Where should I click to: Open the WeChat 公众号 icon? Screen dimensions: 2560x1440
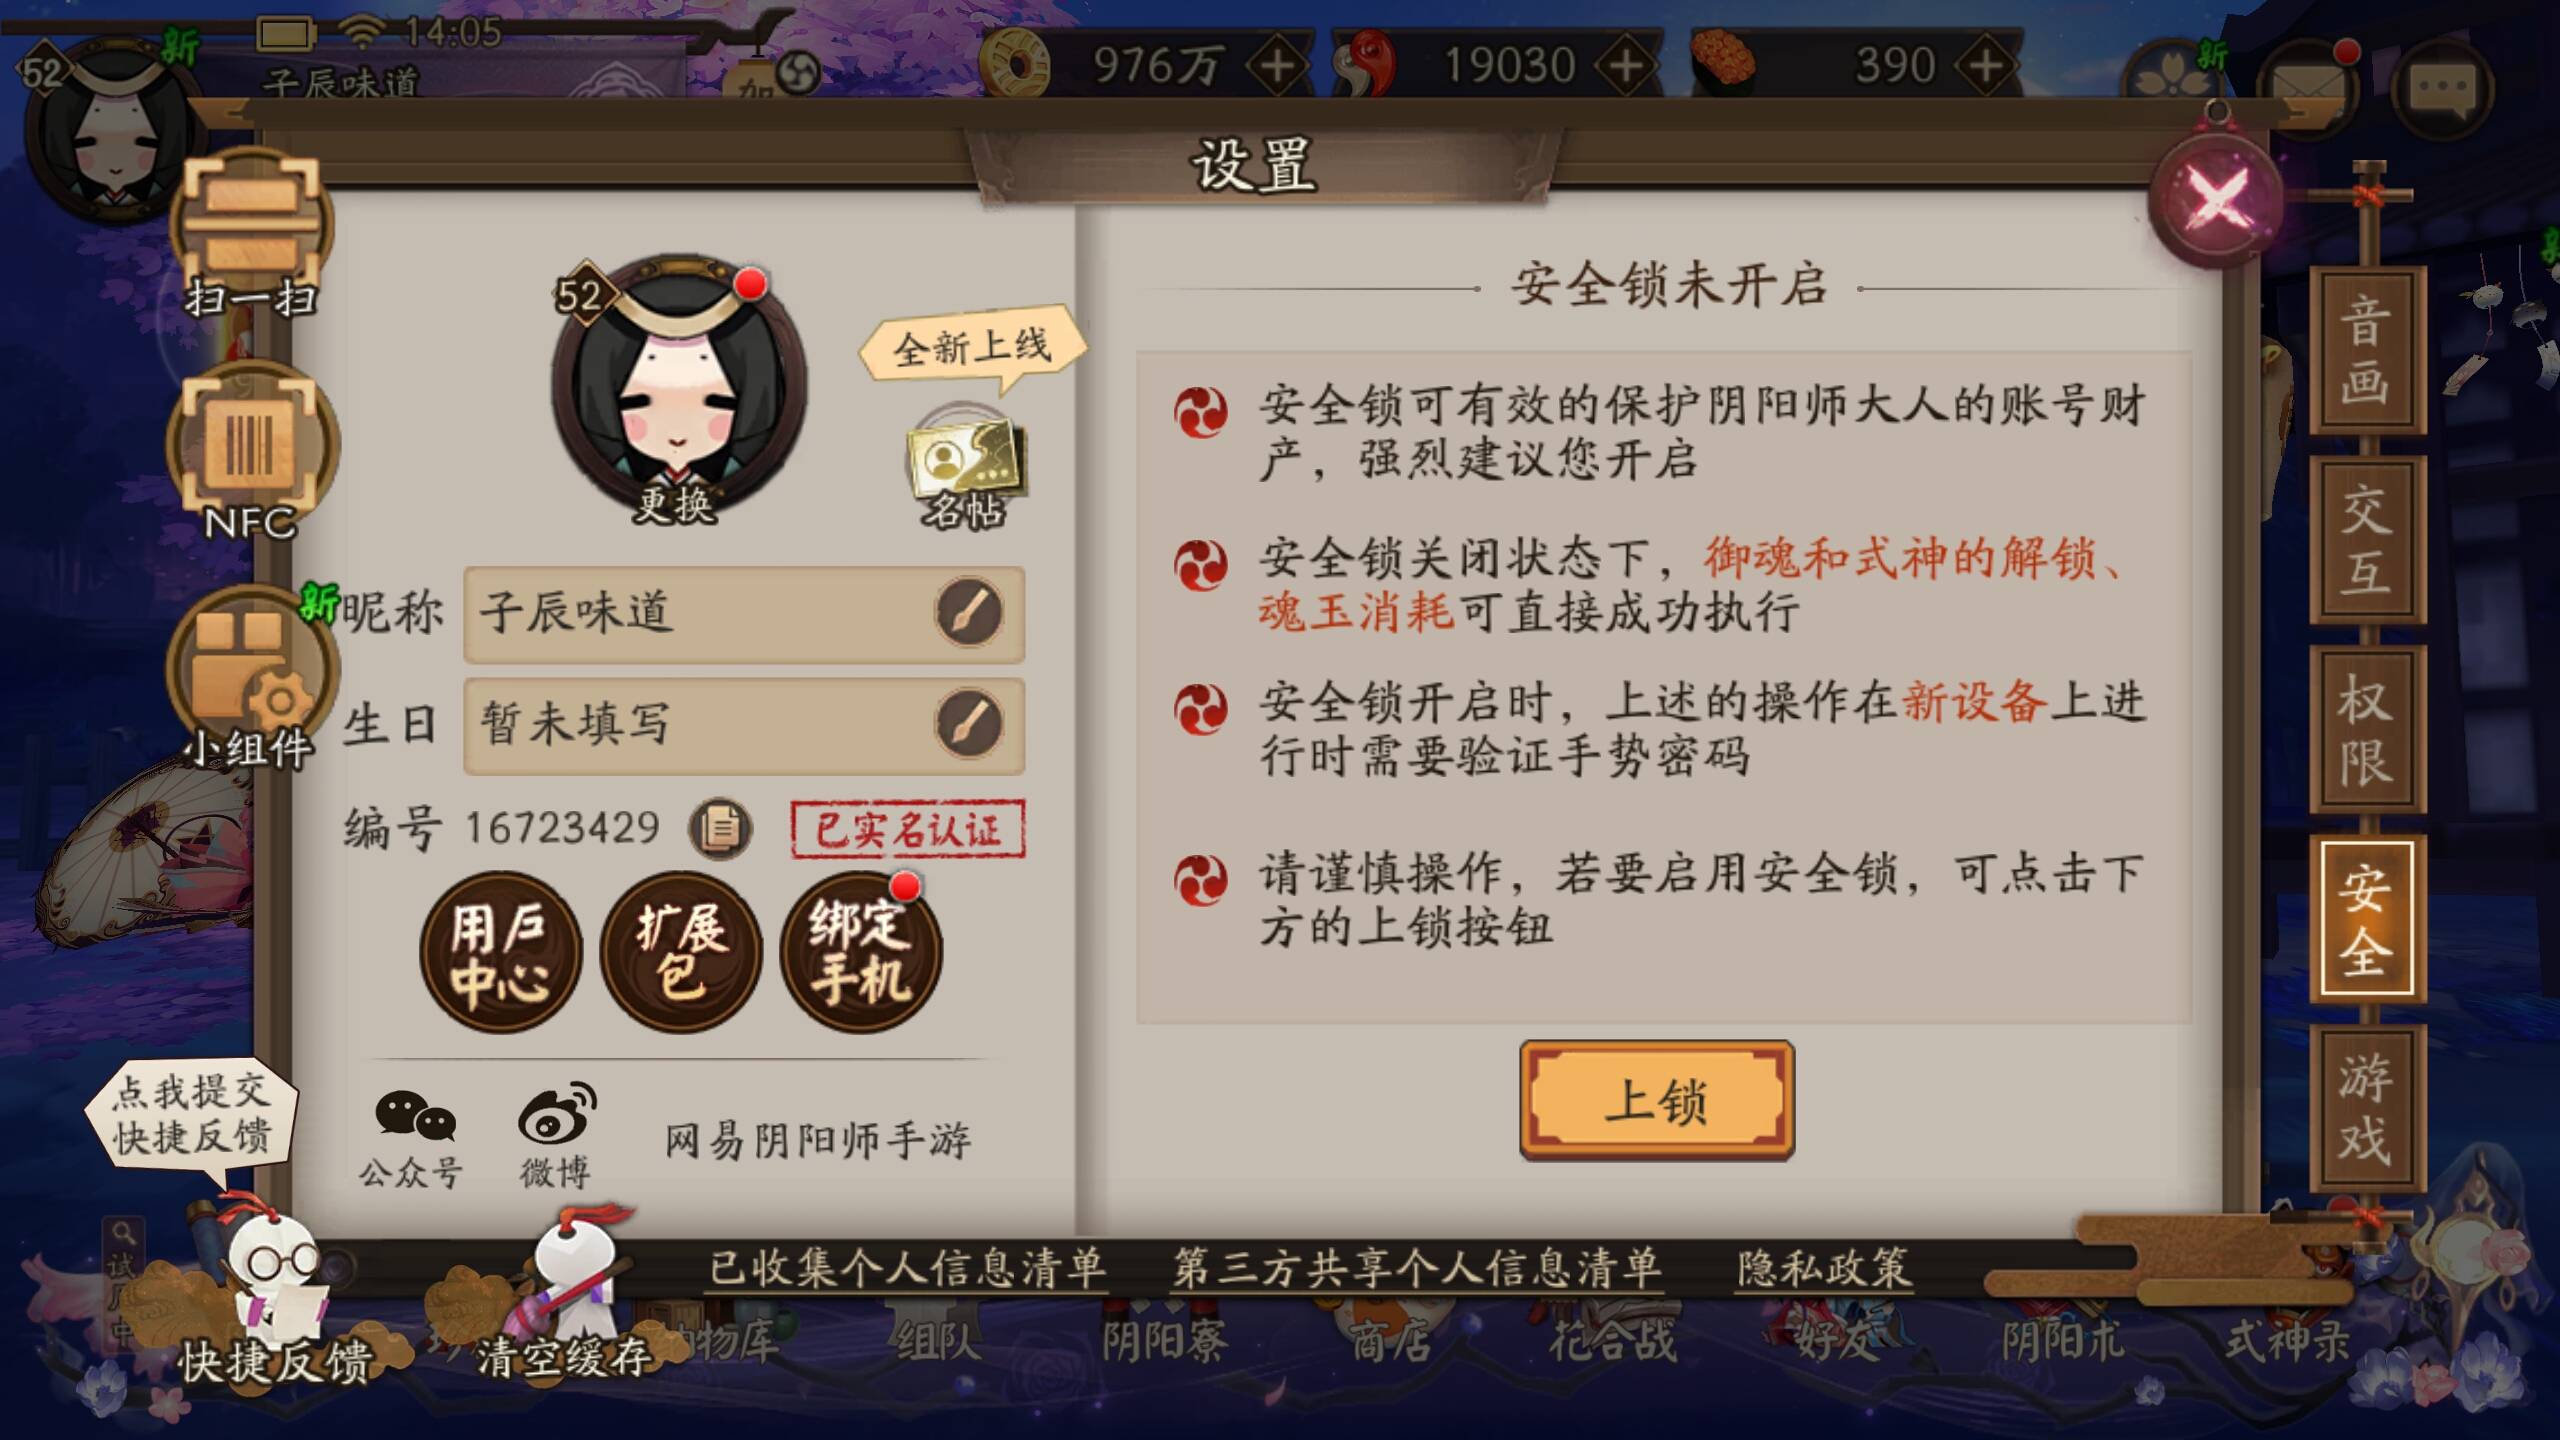[x=413, y=1137]
